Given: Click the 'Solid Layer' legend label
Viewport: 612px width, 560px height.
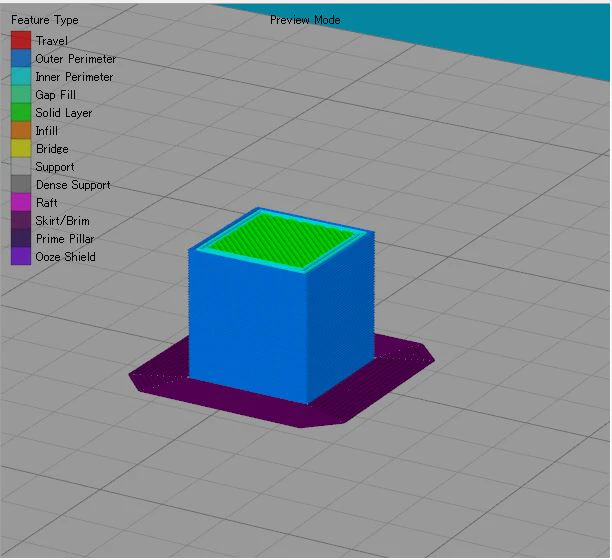Looking at the screenshot, I should (x=64, y=113).
